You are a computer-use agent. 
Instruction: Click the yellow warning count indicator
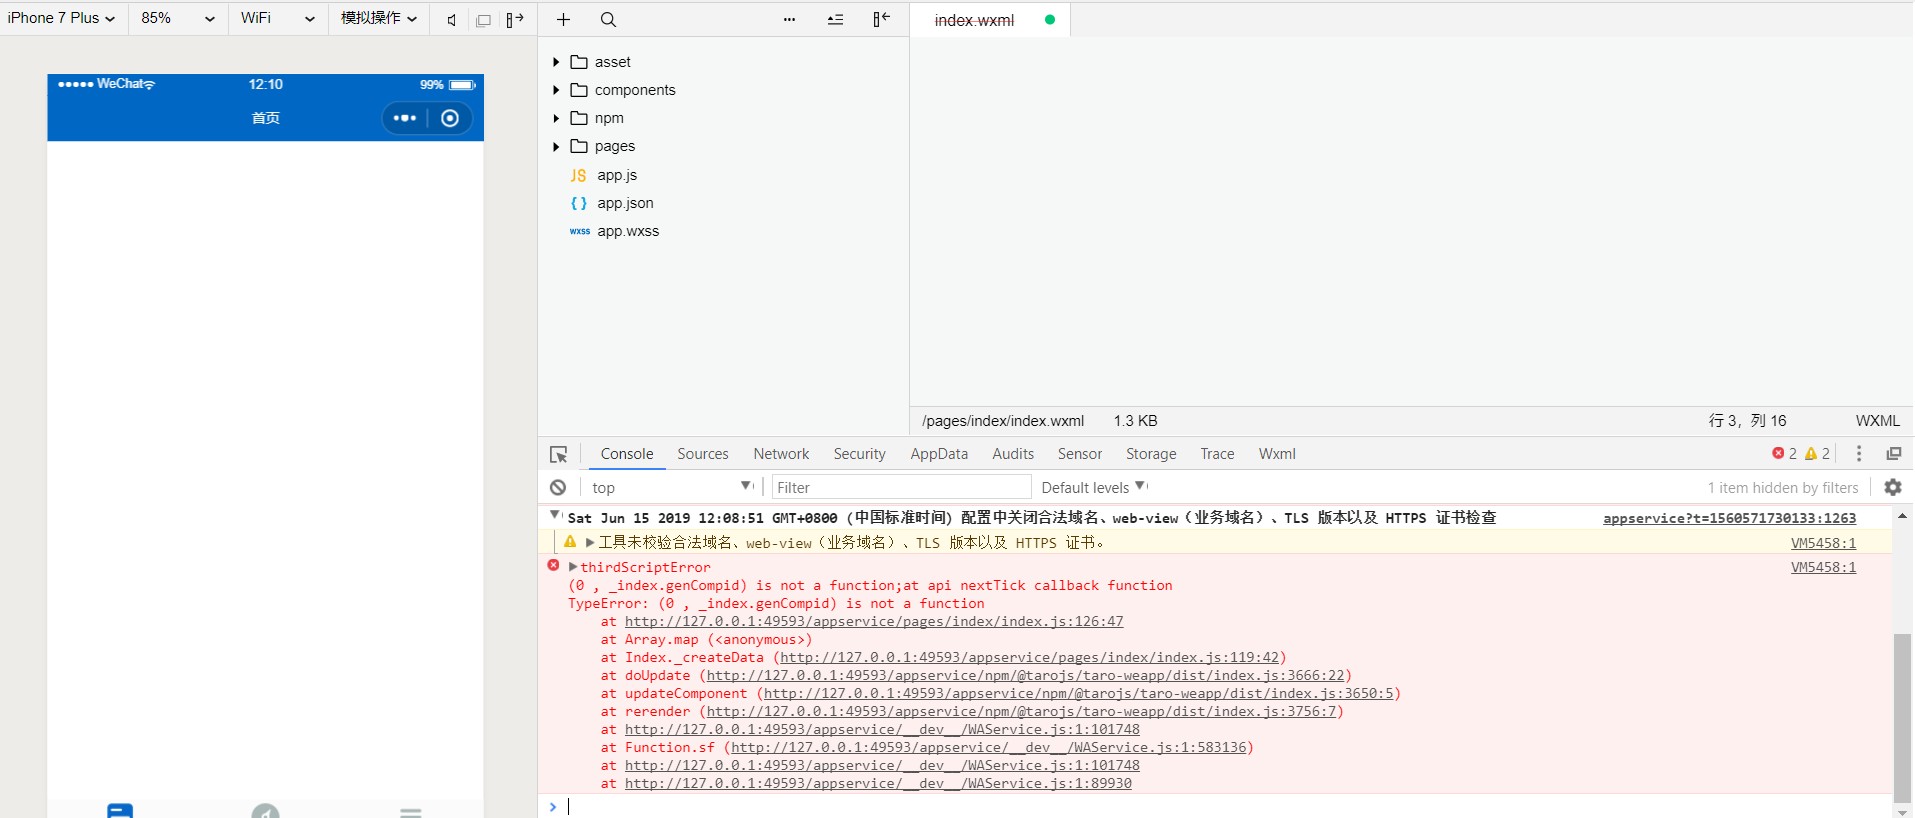click(x=1817, y=454)
